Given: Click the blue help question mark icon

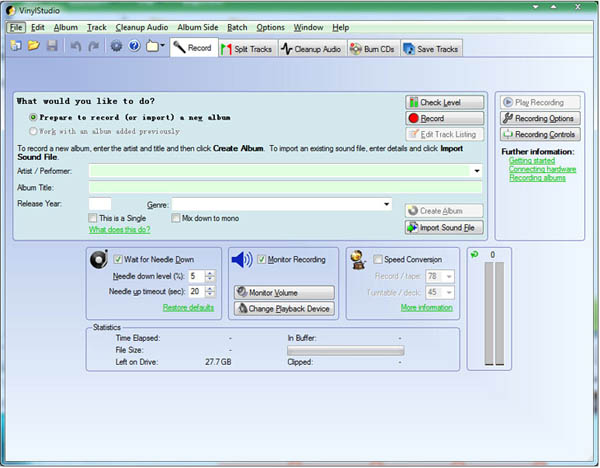Looking at the screenshot, I should (134, 46).
